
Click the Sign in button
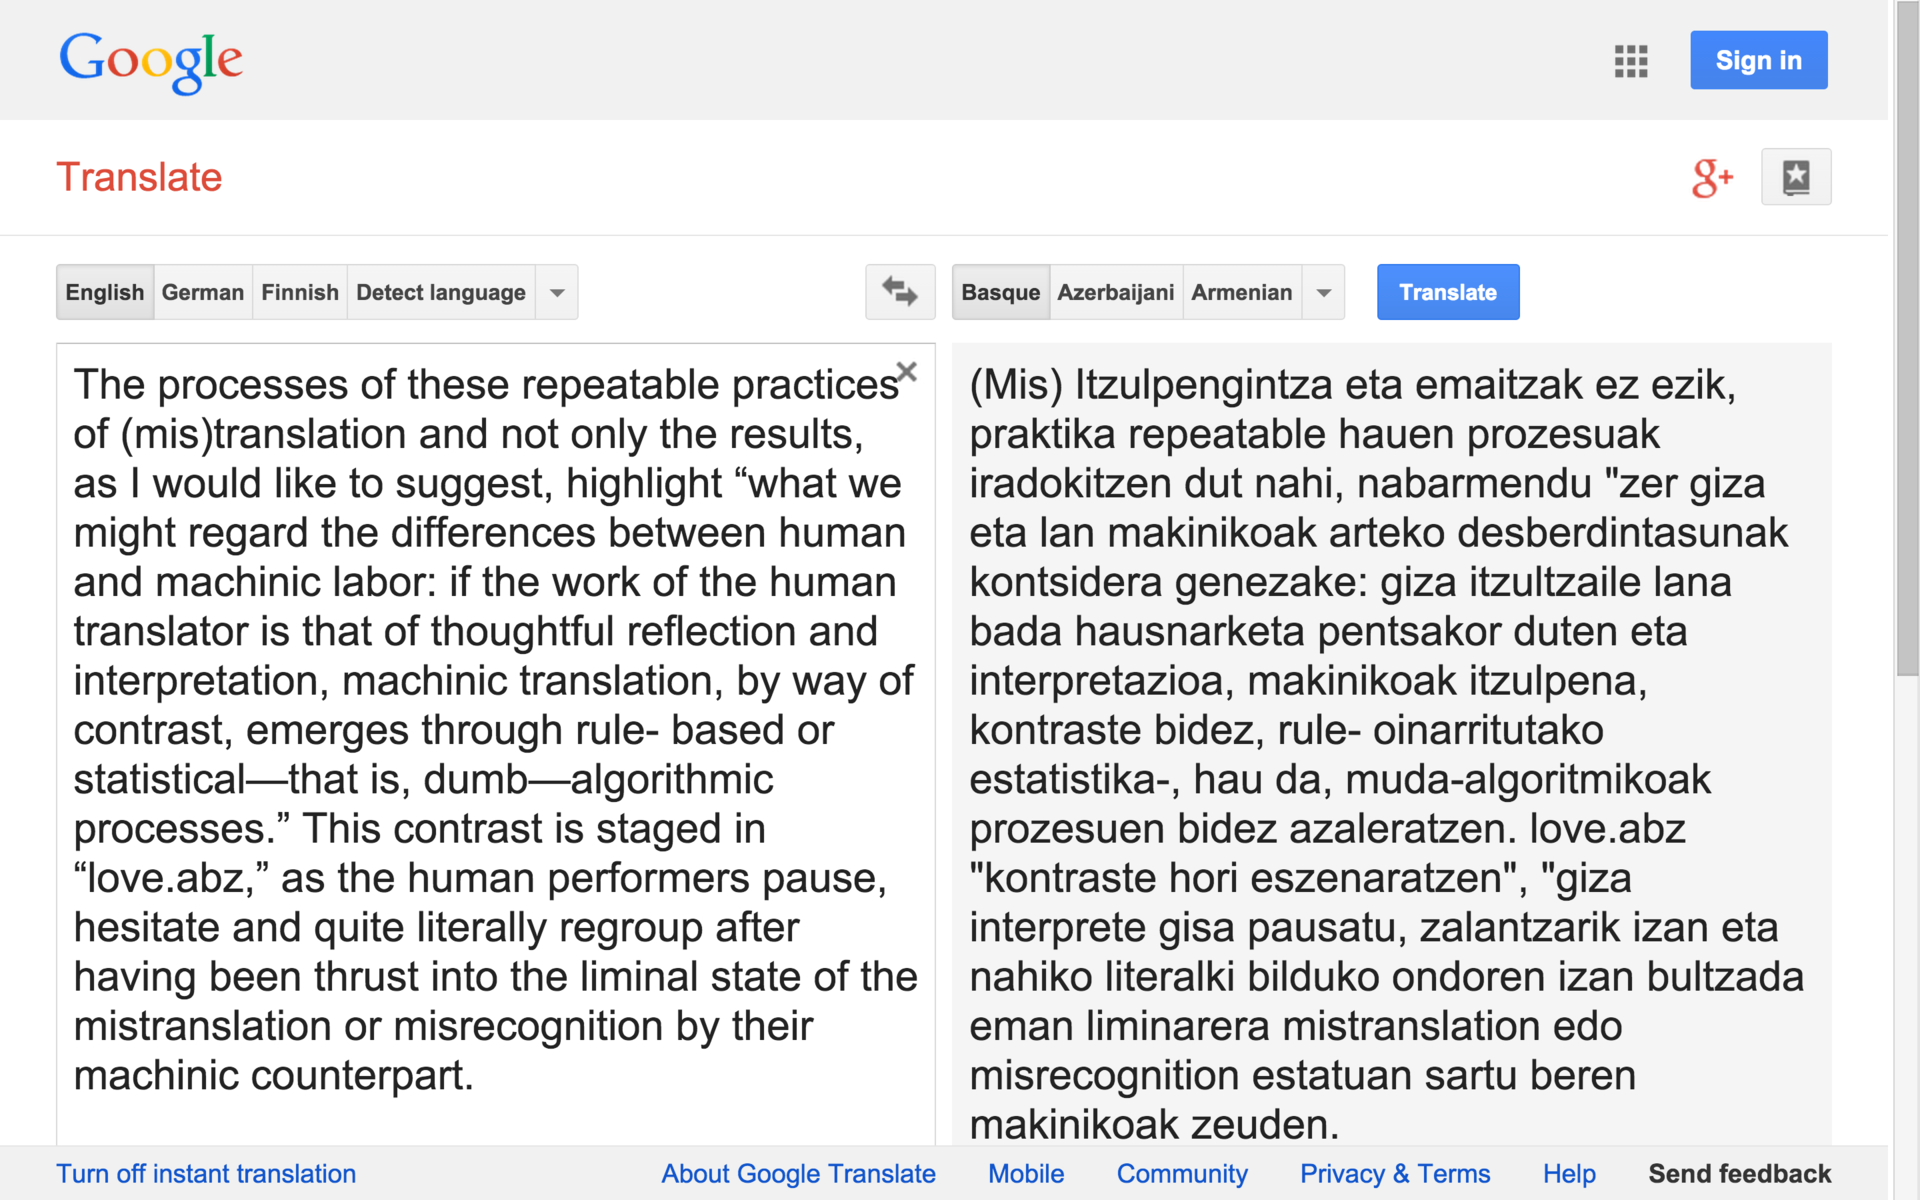pos(1758,60)
